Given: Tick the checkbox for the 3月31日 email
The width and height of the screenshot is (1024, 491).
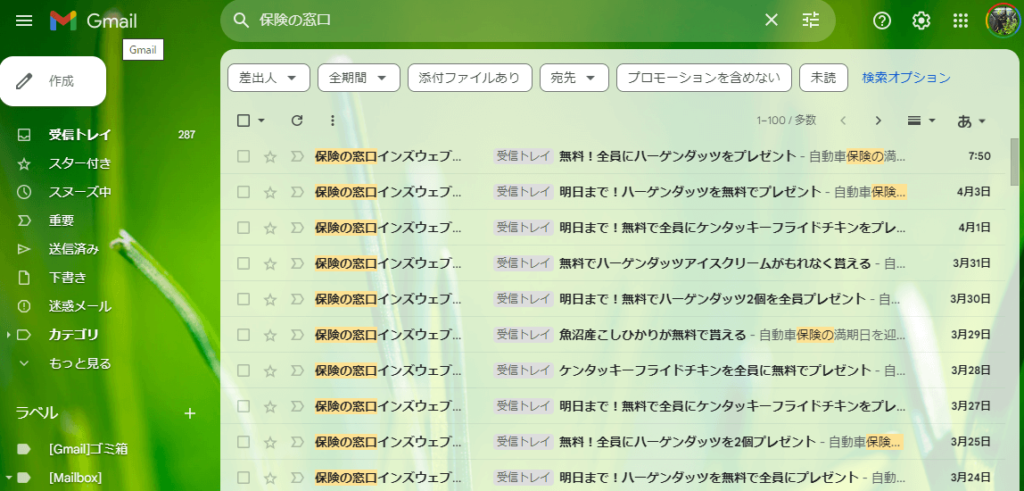Looking at the screenshot, I should [243, 264].
